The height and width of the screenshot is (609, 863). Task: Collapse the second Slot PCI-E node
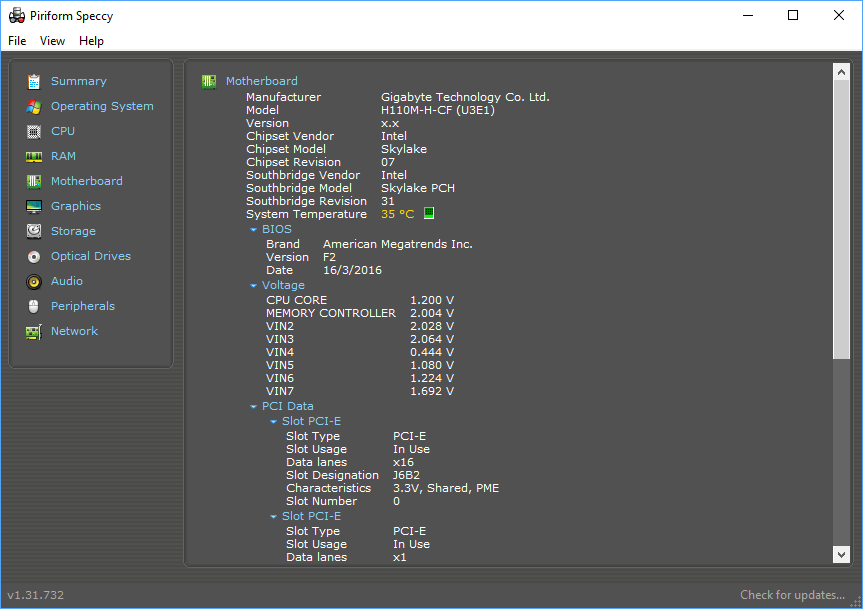(273, 517)
